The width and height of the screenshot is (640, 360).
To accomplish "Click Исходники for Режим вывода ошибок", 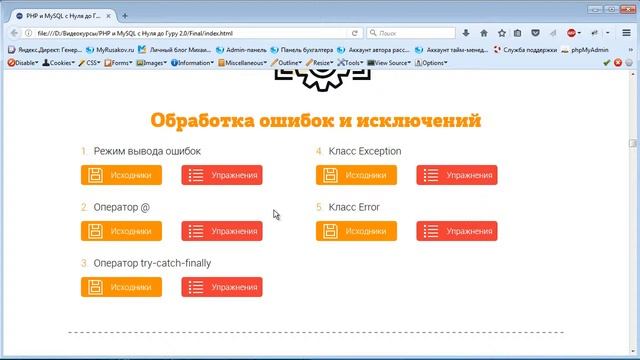I will click(x=121, y=175).
